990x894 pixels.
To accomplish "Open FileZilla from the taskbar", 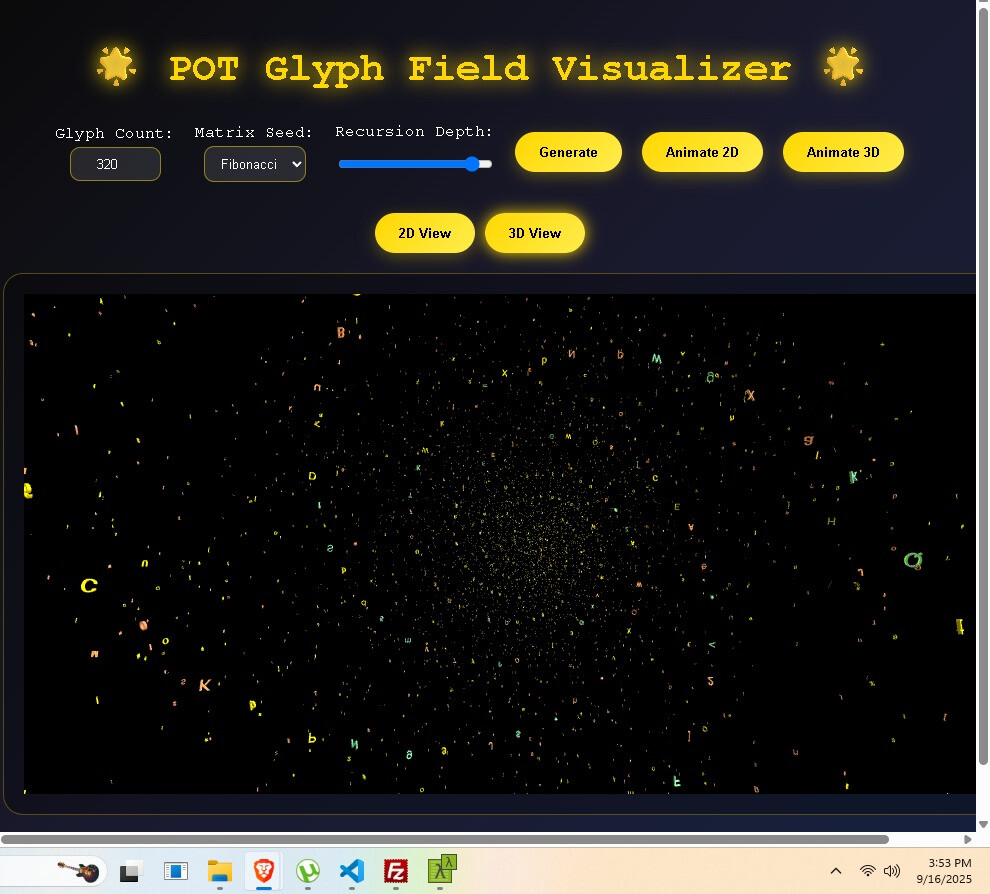I will pos(396,871).
